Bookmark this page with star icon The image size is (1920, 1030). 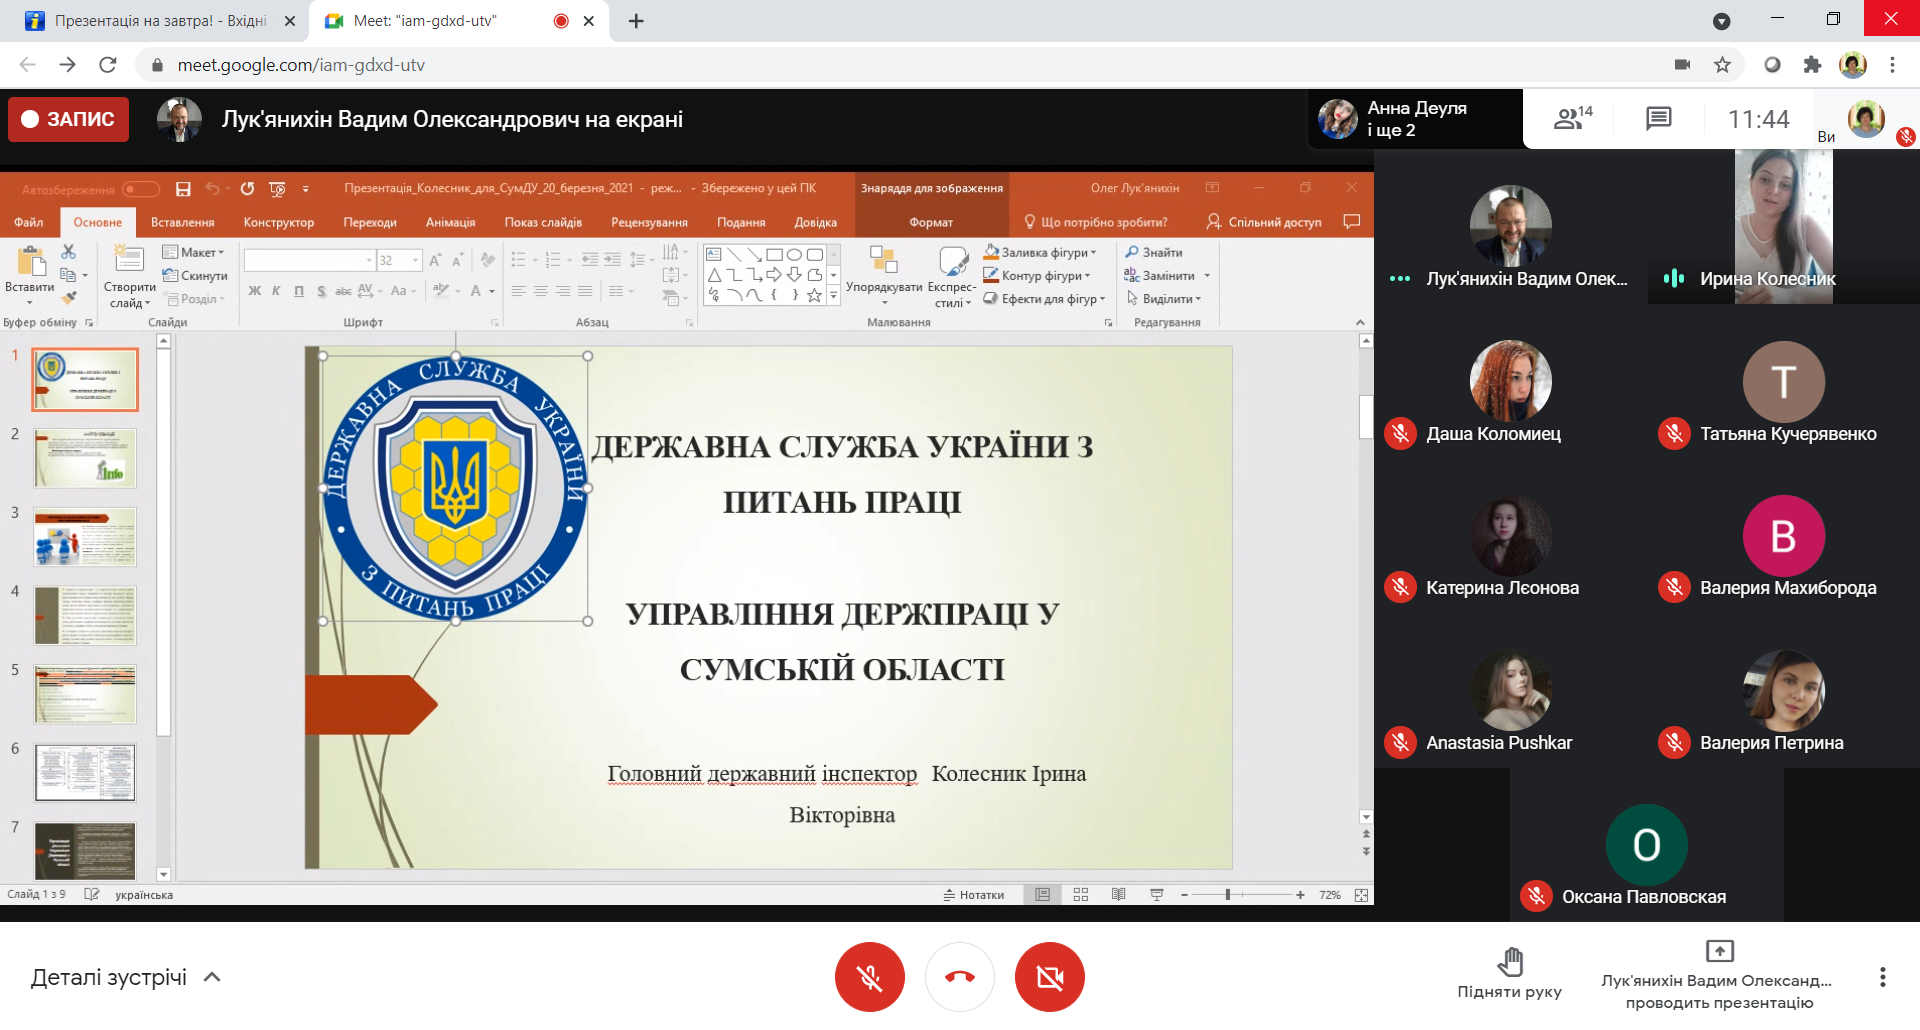tap(1722, 65)
